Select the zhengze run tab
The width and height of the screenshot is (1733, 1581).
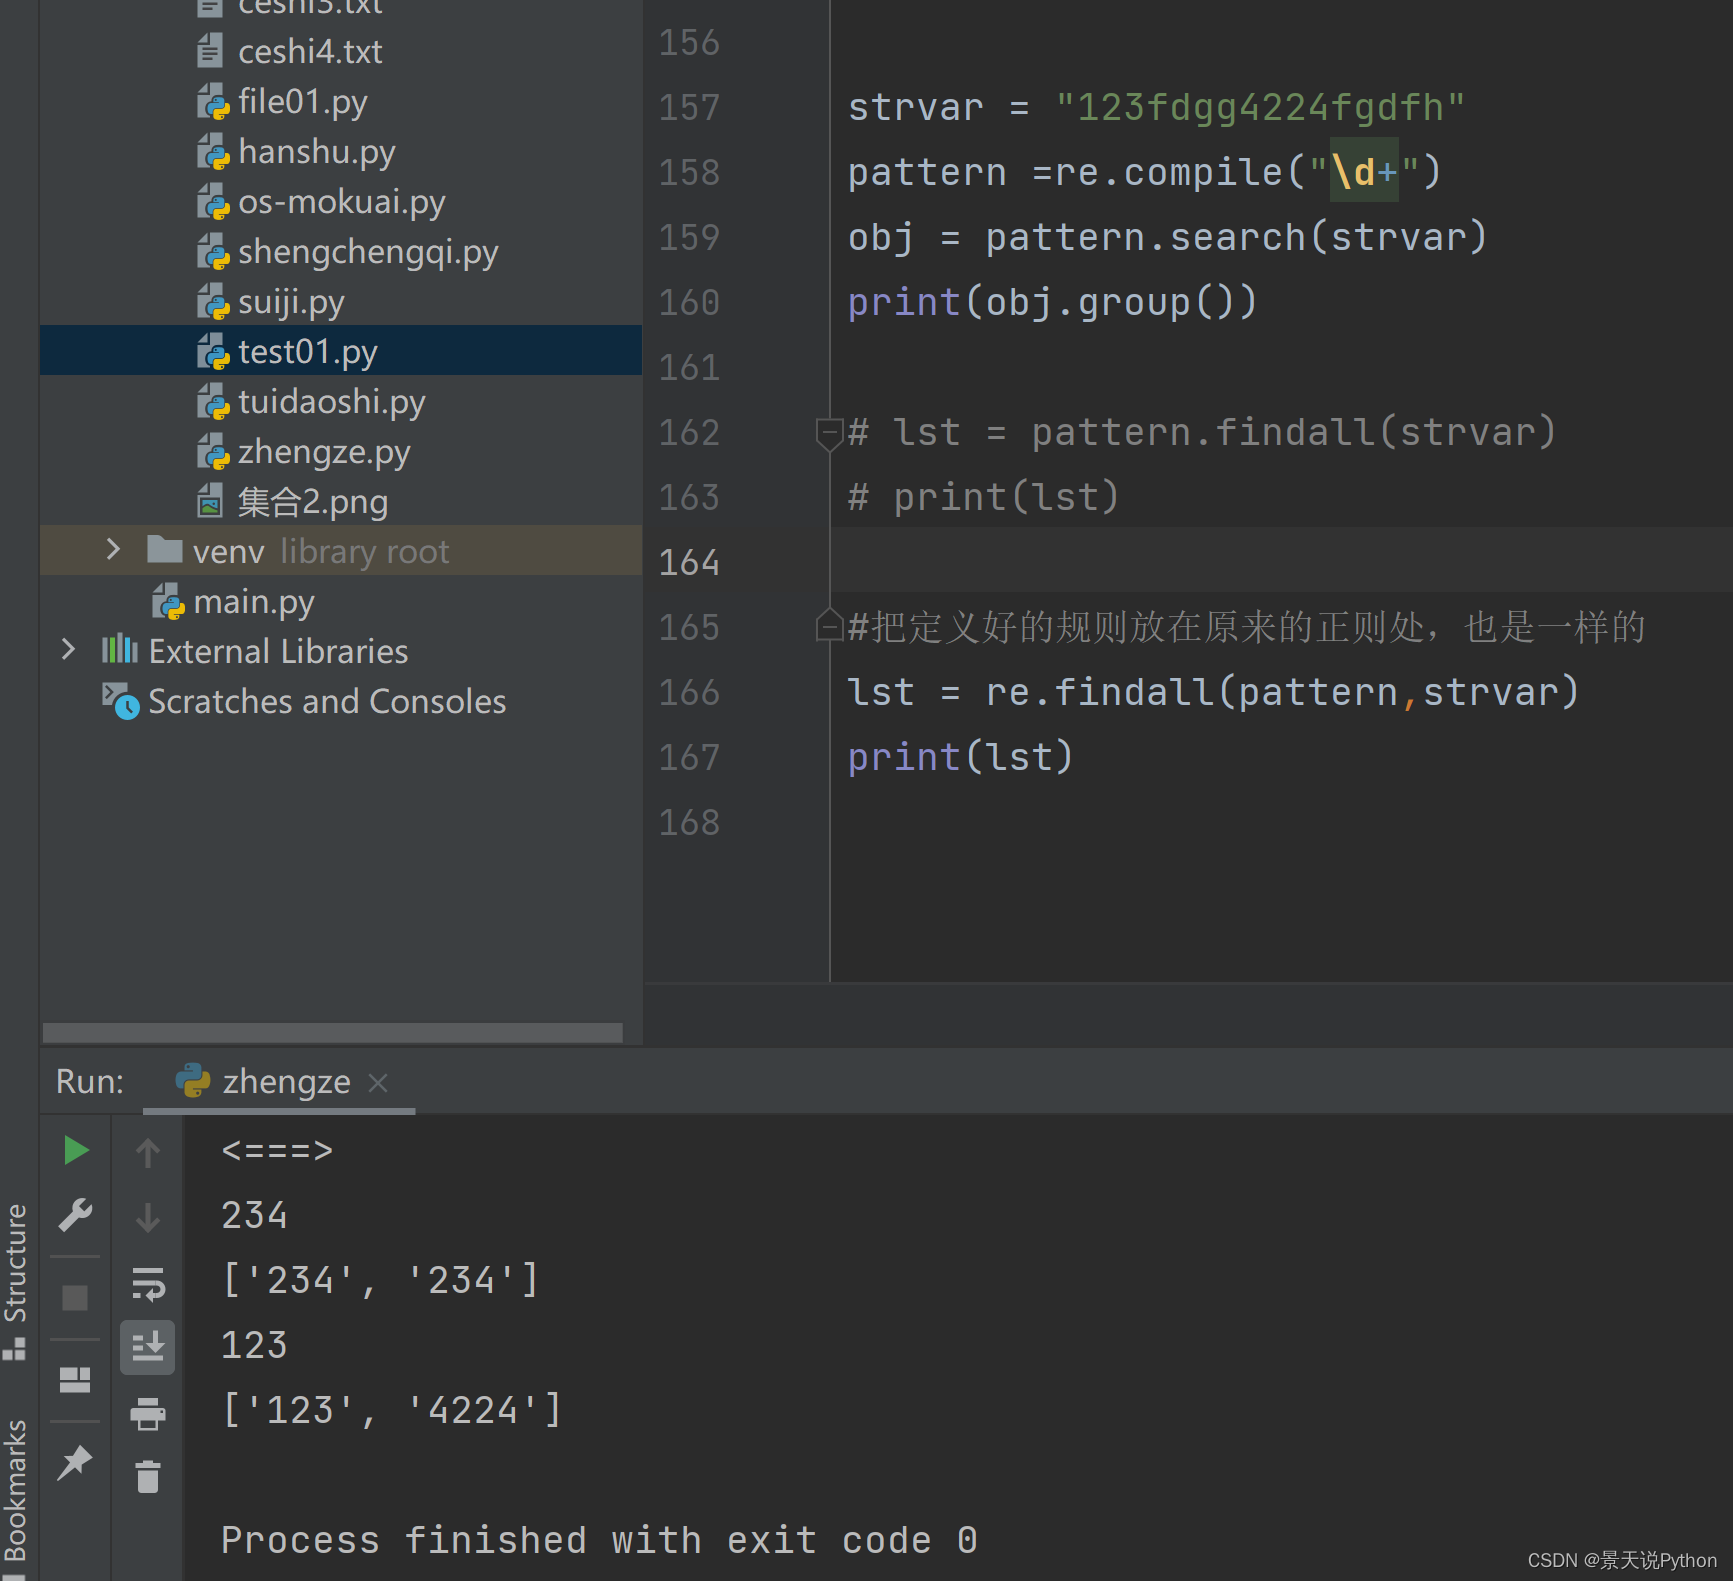(x=279, y=1081)
